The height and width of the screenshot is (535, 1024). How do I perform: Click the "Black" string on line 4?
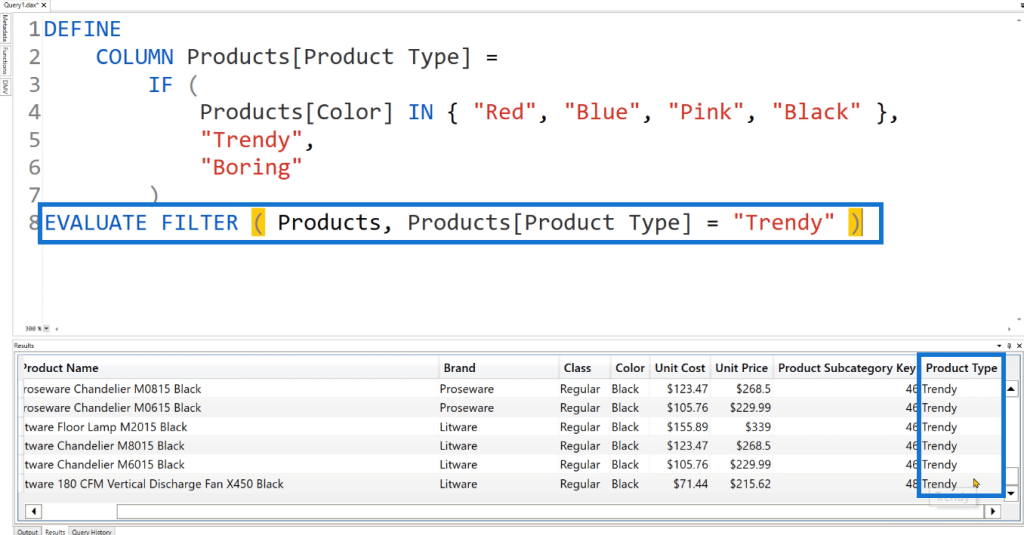click(816, 112)
